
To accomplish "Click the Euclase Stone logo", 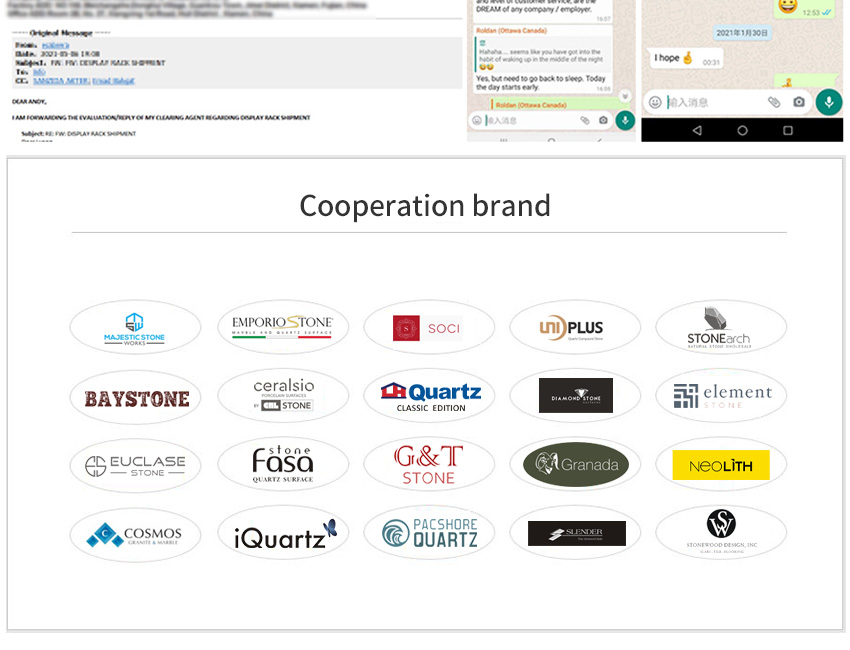I will point(135,466).
